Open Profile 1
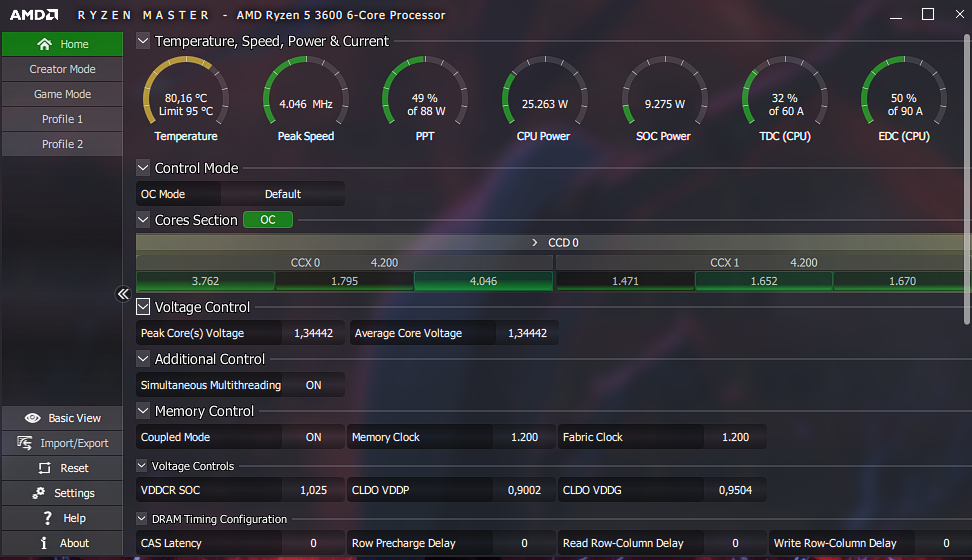Image resolution: width=972 pixels, height=560 pixels. point(62,118)
